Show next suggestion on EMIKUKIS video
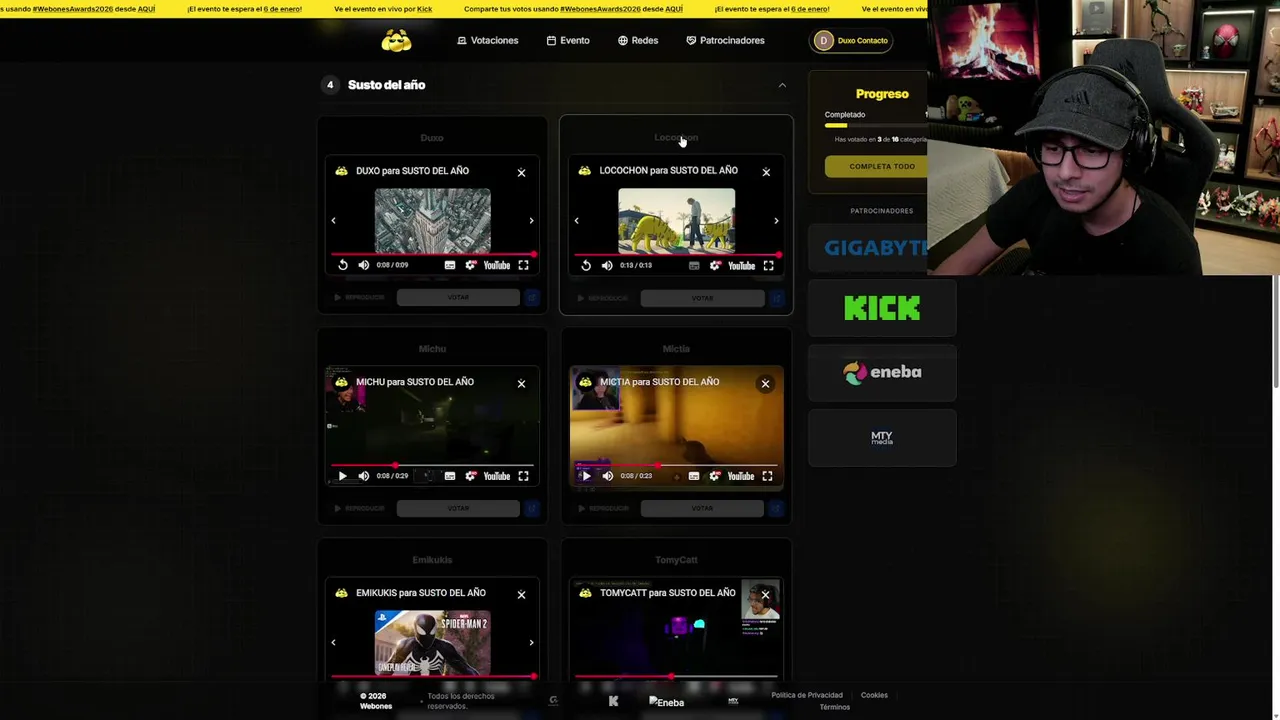Screen dimensions: 1280x720 coord(531,643)
